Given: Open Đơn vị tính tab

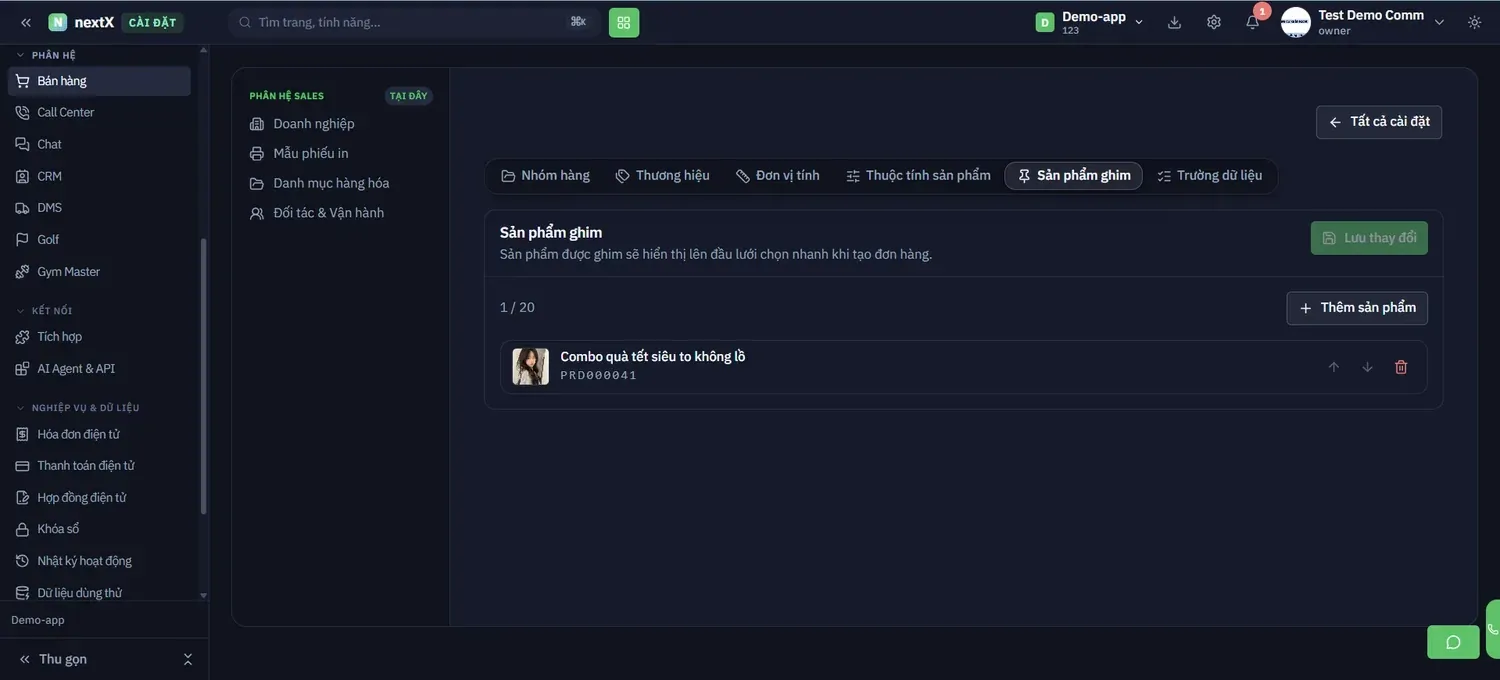Looking at the screenshot, I should (x=778, y=176).
